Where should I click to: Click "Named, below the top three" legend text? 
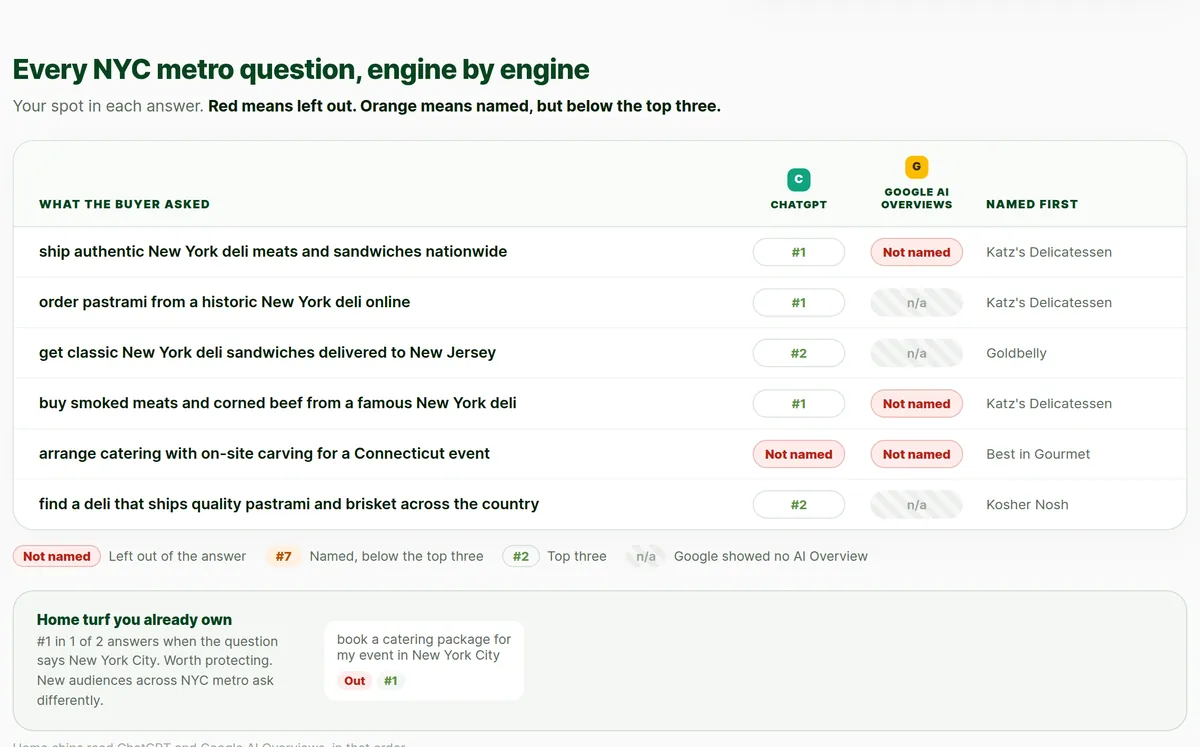pyautogui.click(x=396, y=556)
